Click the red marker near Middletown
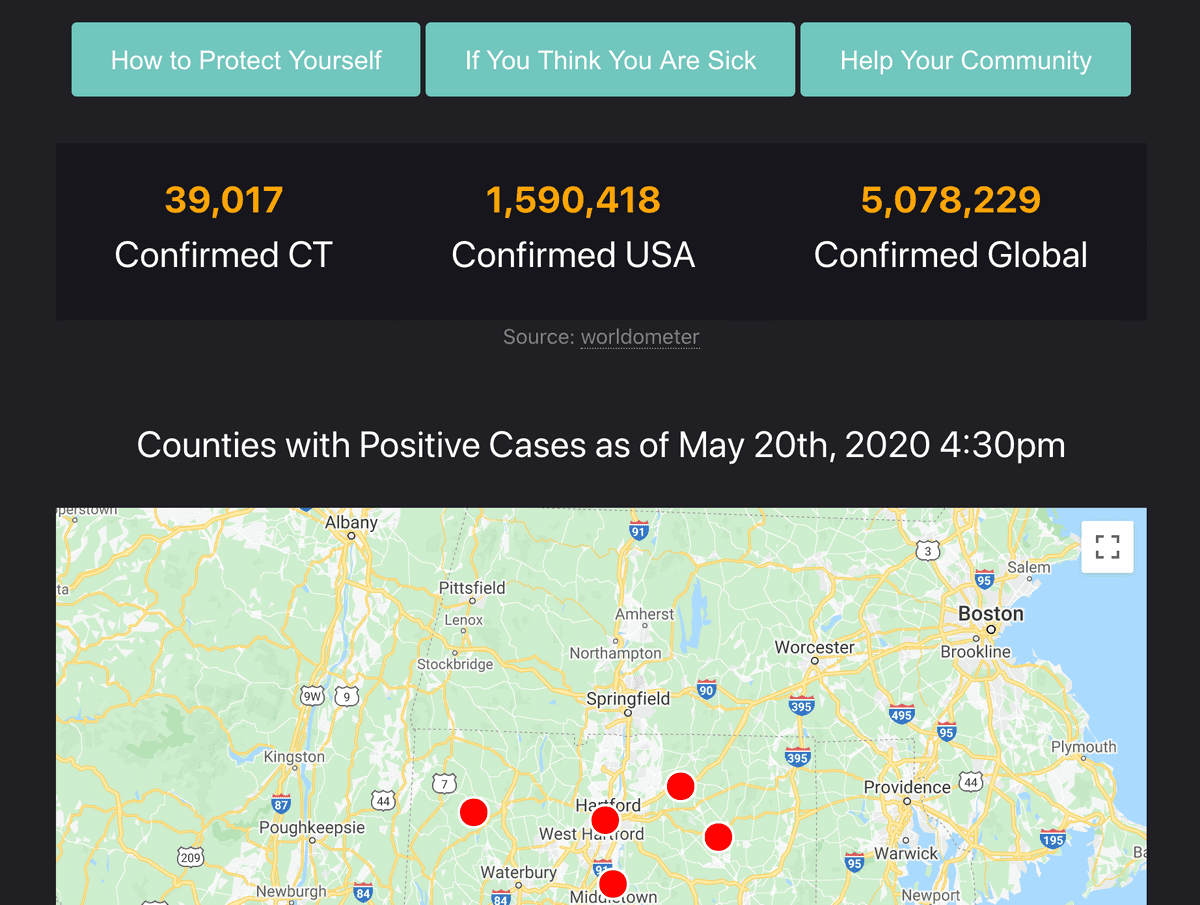The image size is (1200, 905). point(612,884)
